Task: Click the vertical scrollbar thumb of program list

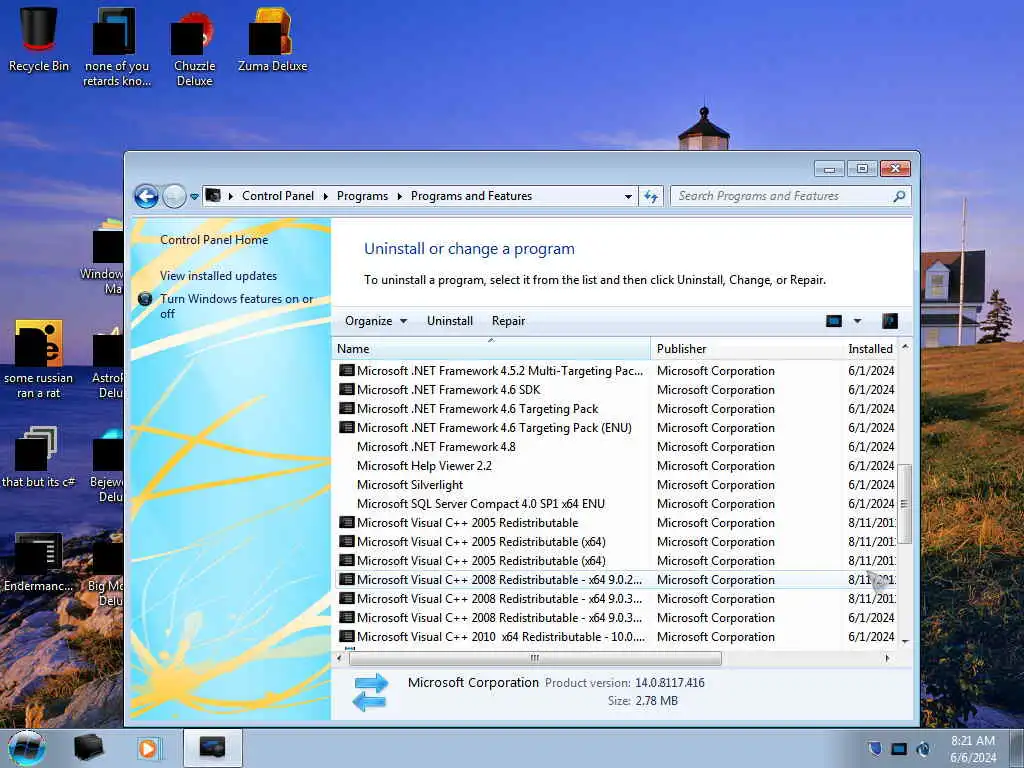Action: [x=904, y=504]
